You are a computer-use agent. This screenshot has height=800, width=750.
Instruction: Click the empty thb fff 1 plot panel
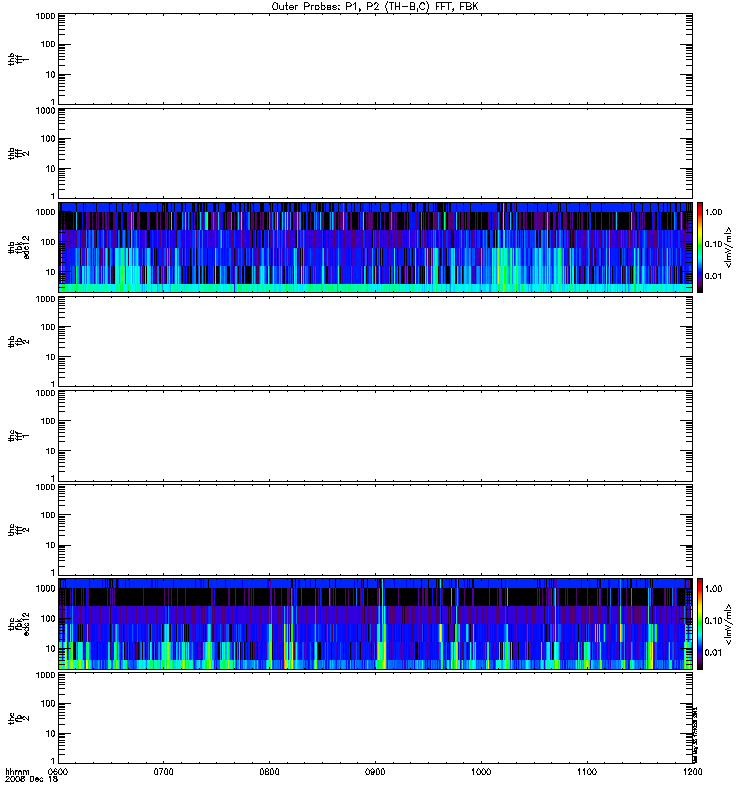(376, 59)
